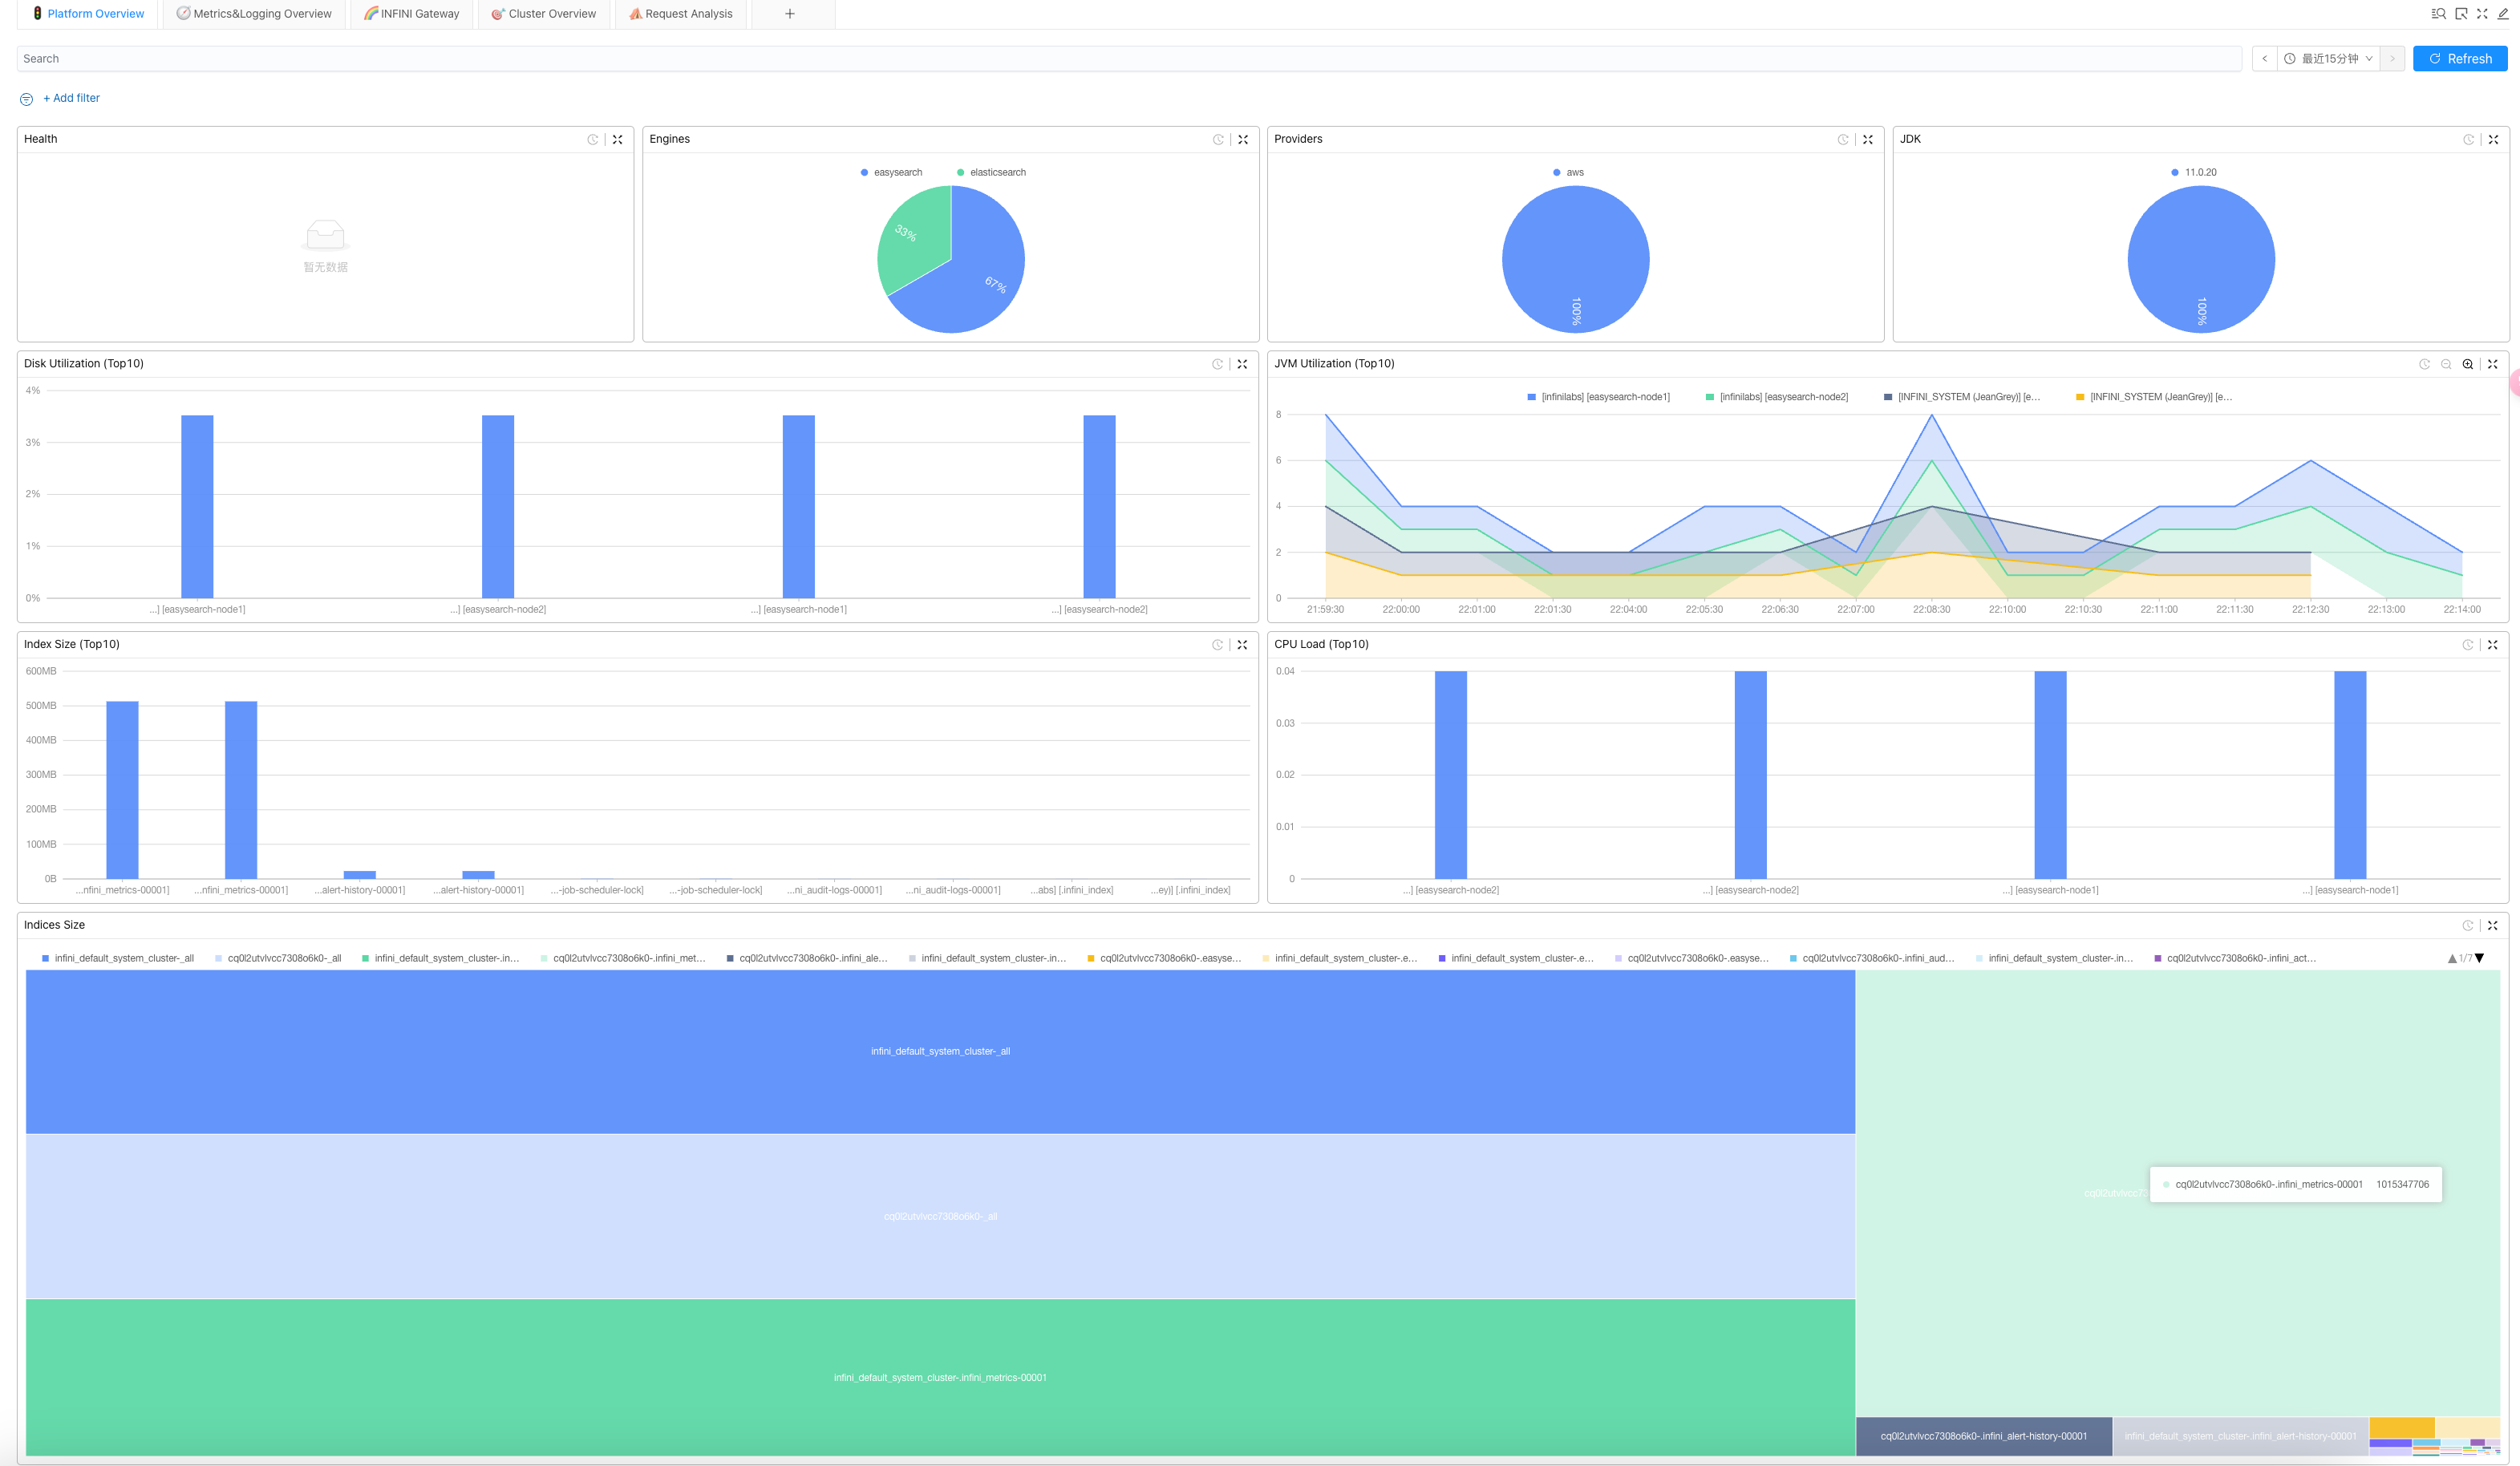Open the INFINI Gateway tab
Viewport: 2520px width, 1466px height.
click(412, 14)
